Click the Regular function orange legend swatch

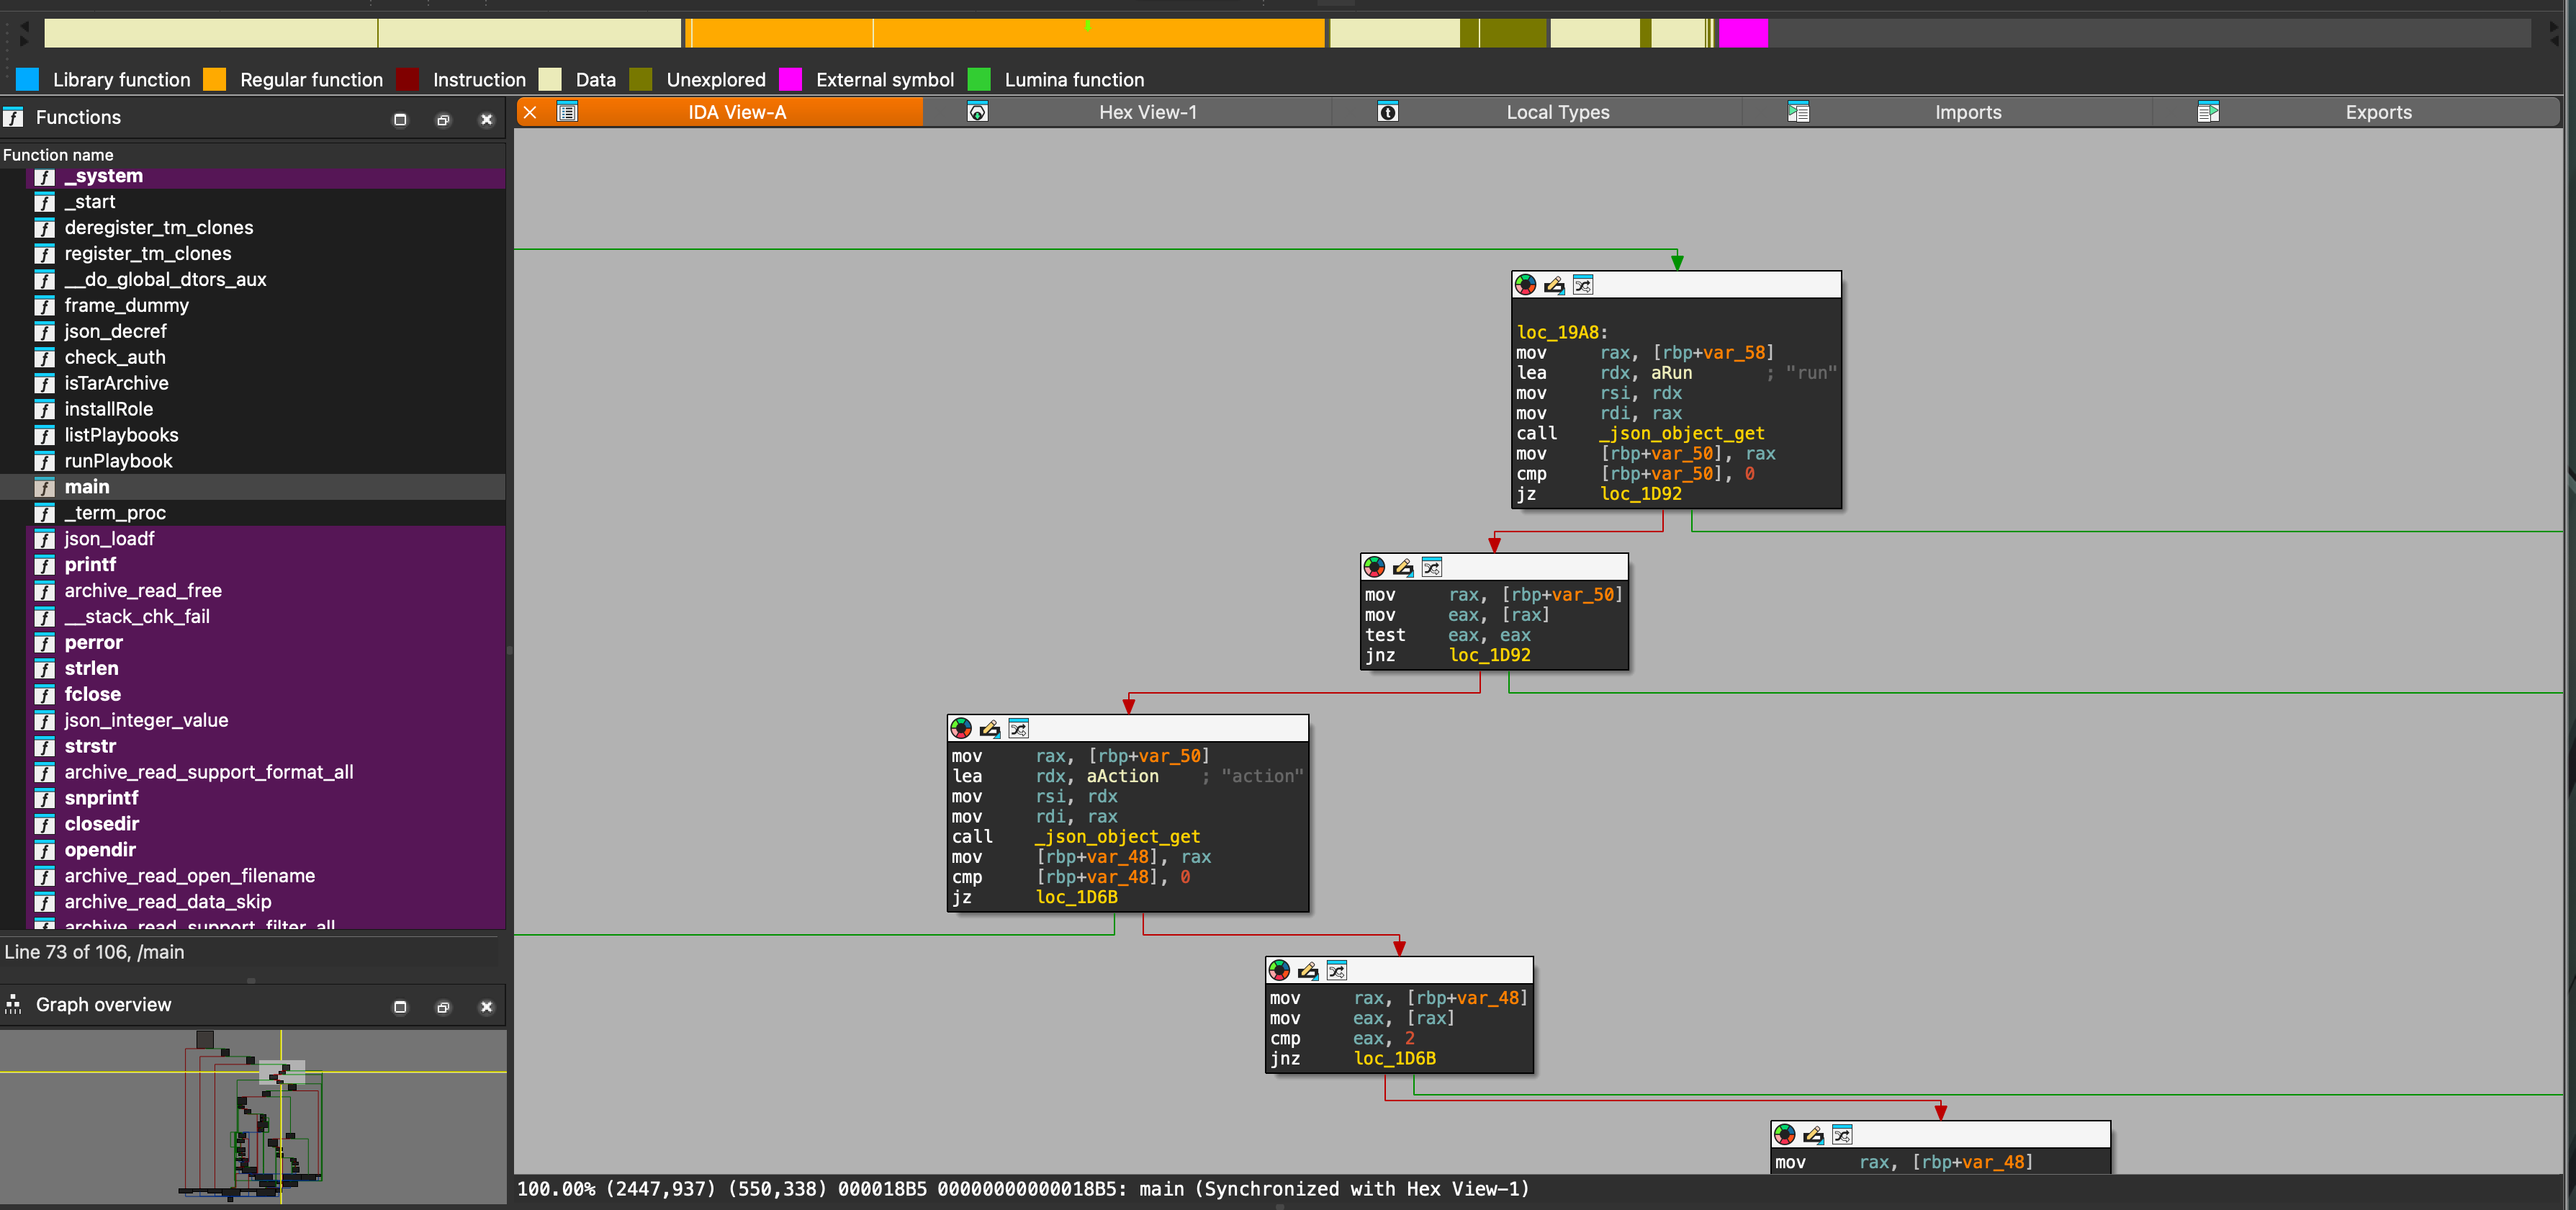(x=214, y=79)
